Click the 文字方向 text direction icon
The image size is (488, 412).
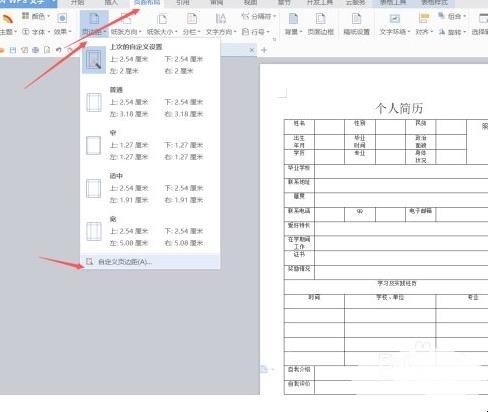click(221, 19)
